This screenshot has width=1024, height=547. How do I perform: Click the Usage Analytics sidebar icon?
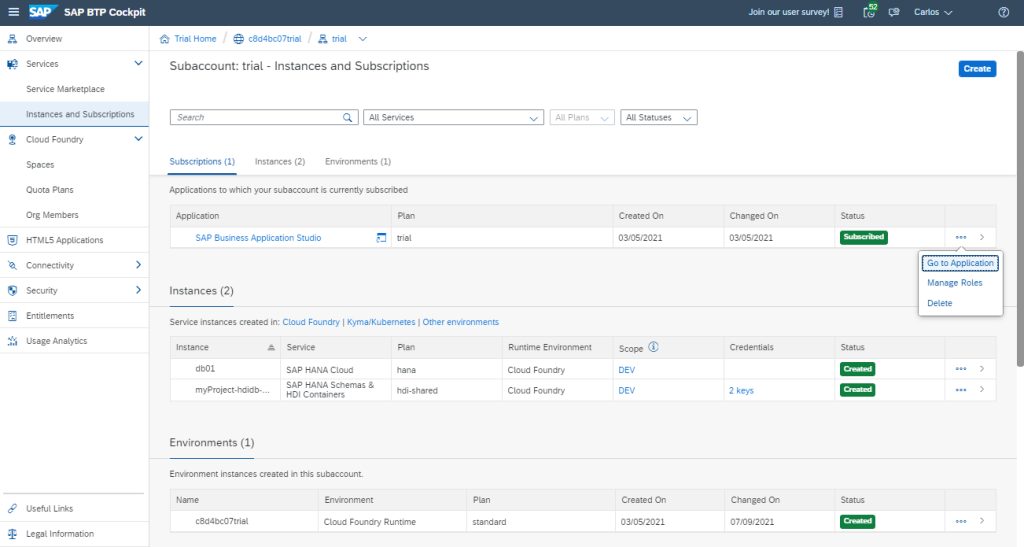(12, 341)
